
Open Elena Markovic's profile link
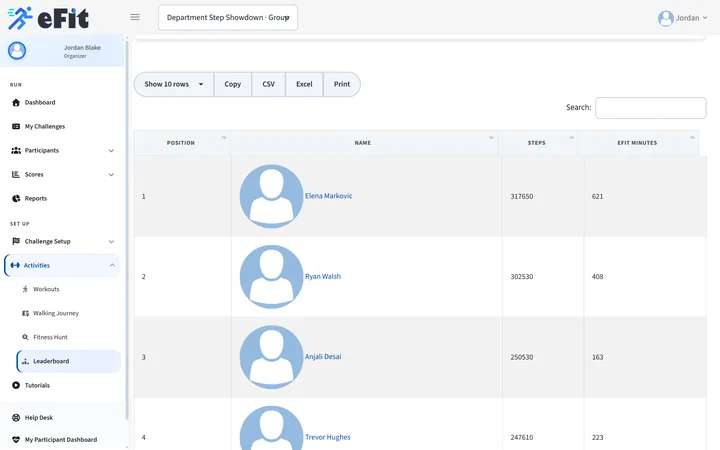point(328,196)
